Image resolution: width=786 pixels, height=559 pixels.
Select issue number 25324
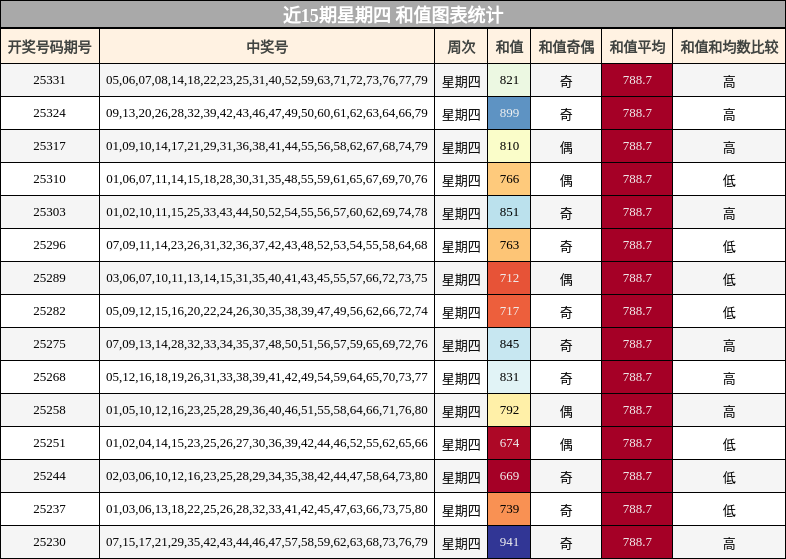click(x=50, y=113)
